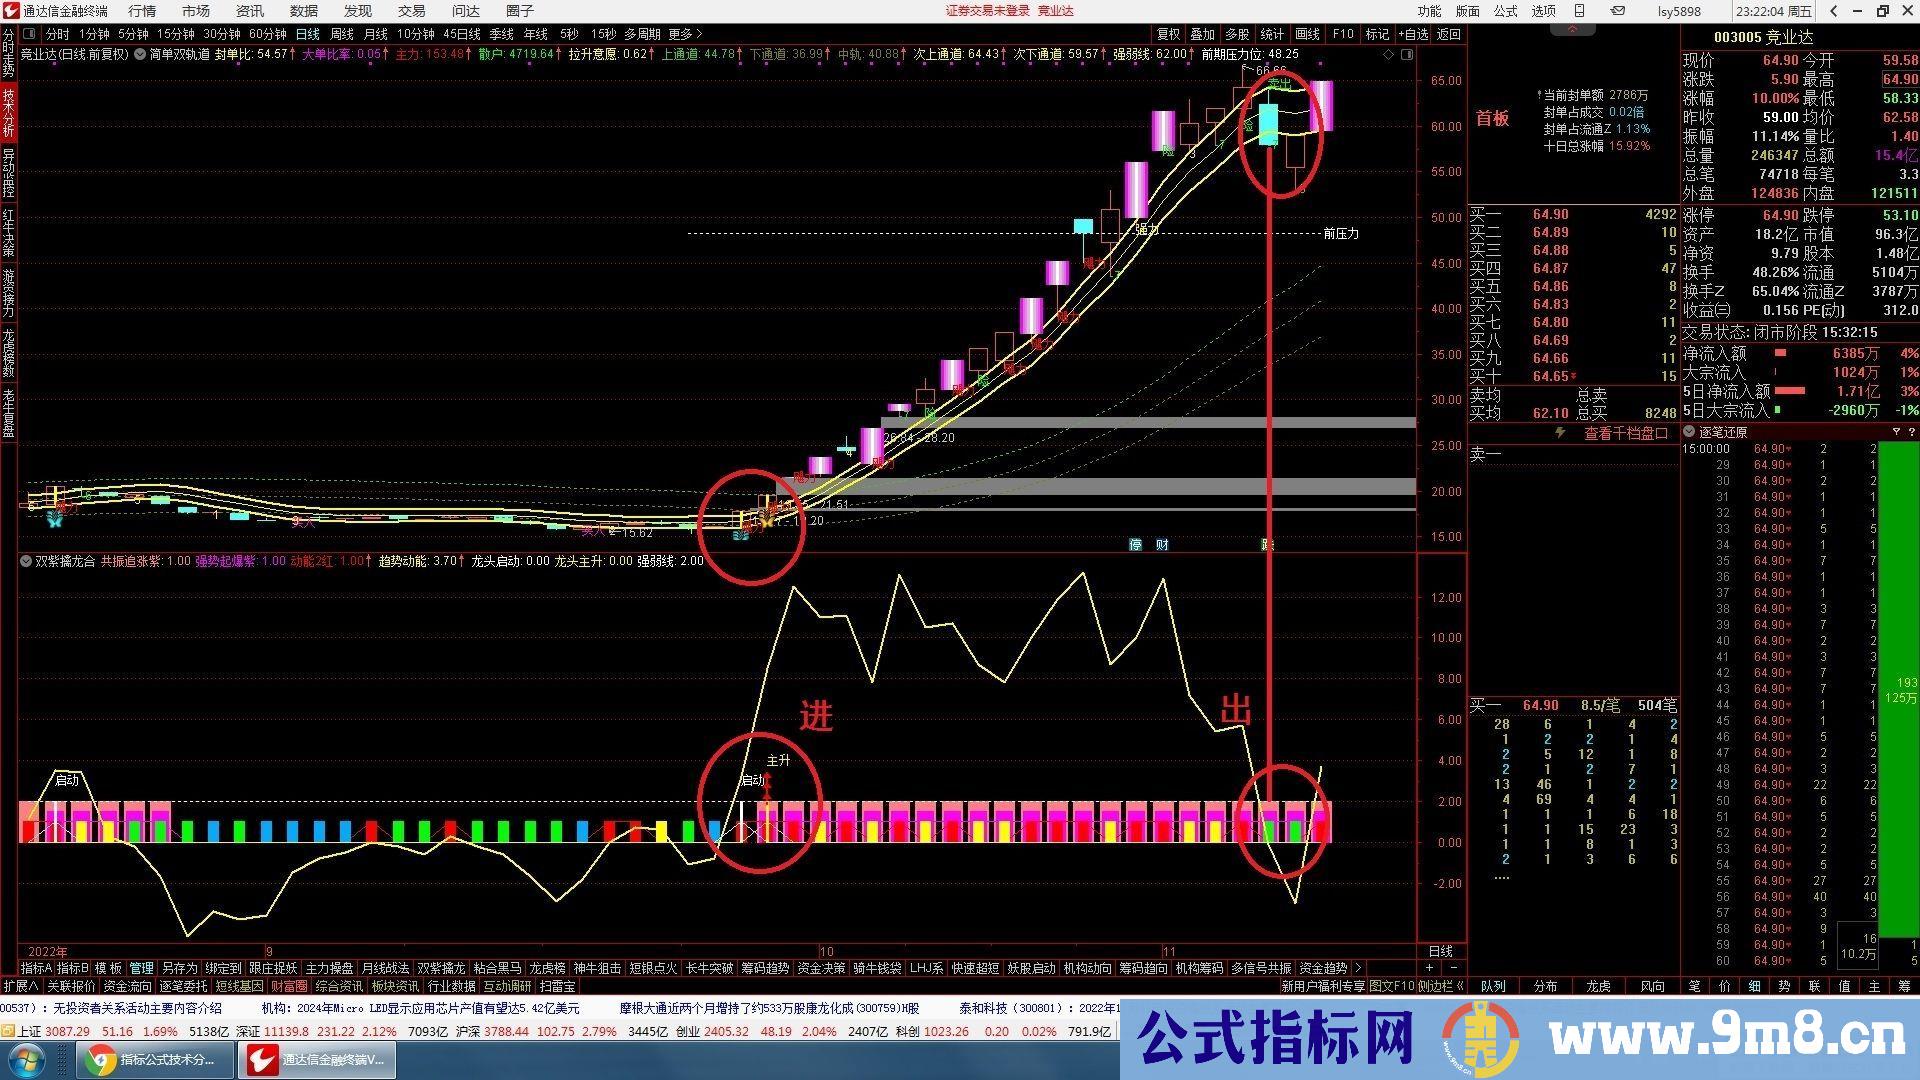This screenshot has width=1920, height=1080.
Task: Click the filter icon in the 逐笔还原 header
Action: pos(1896,432)
